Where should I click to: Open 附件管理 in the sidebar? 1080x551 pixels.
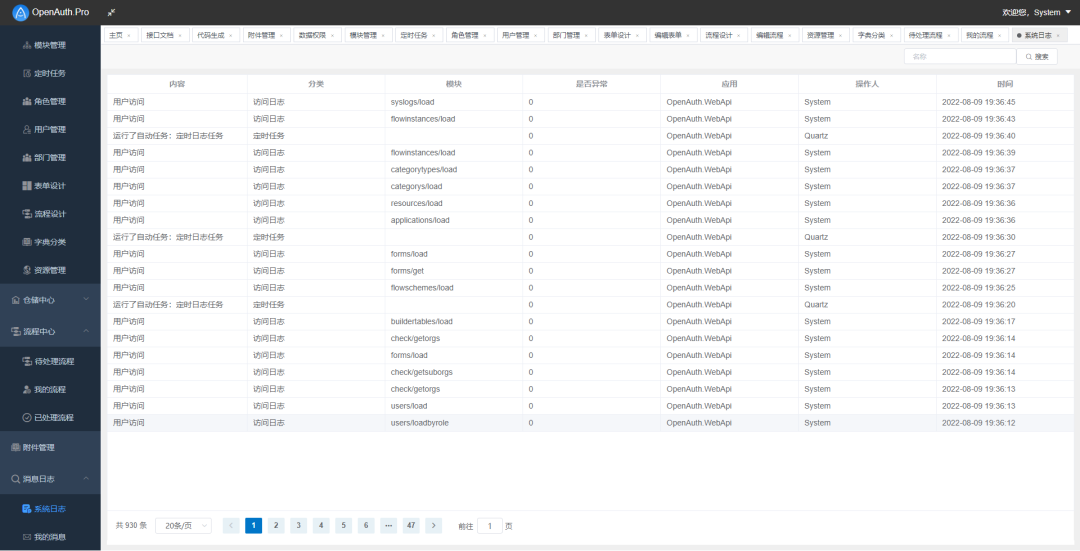coord(50,448)
